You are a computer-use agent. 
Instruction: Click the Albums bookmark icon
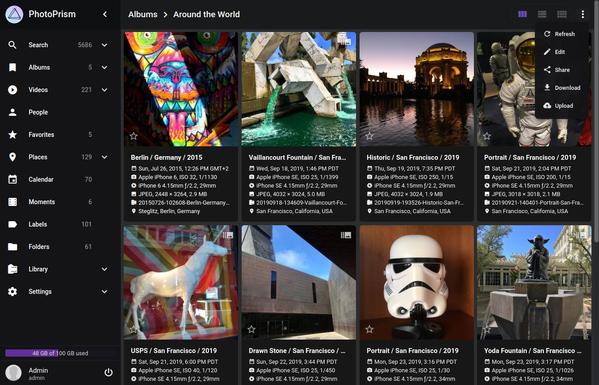(x=13, y=68)
